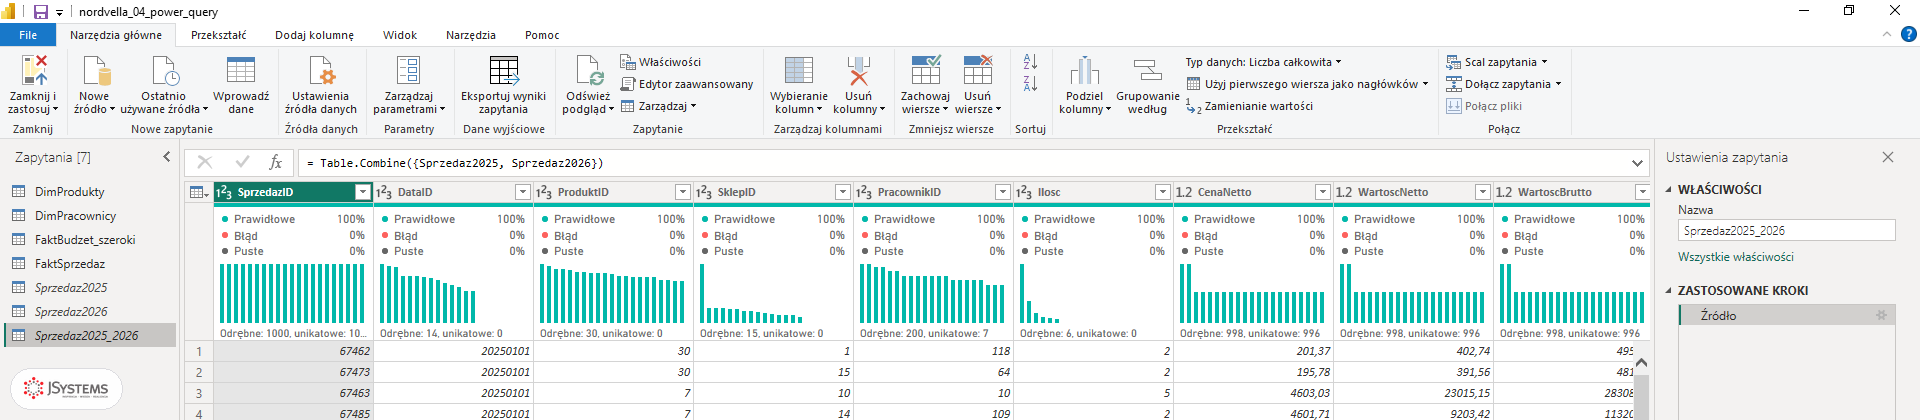
Task: Collapse the Zapytania pane
Action: coord(167,157)
